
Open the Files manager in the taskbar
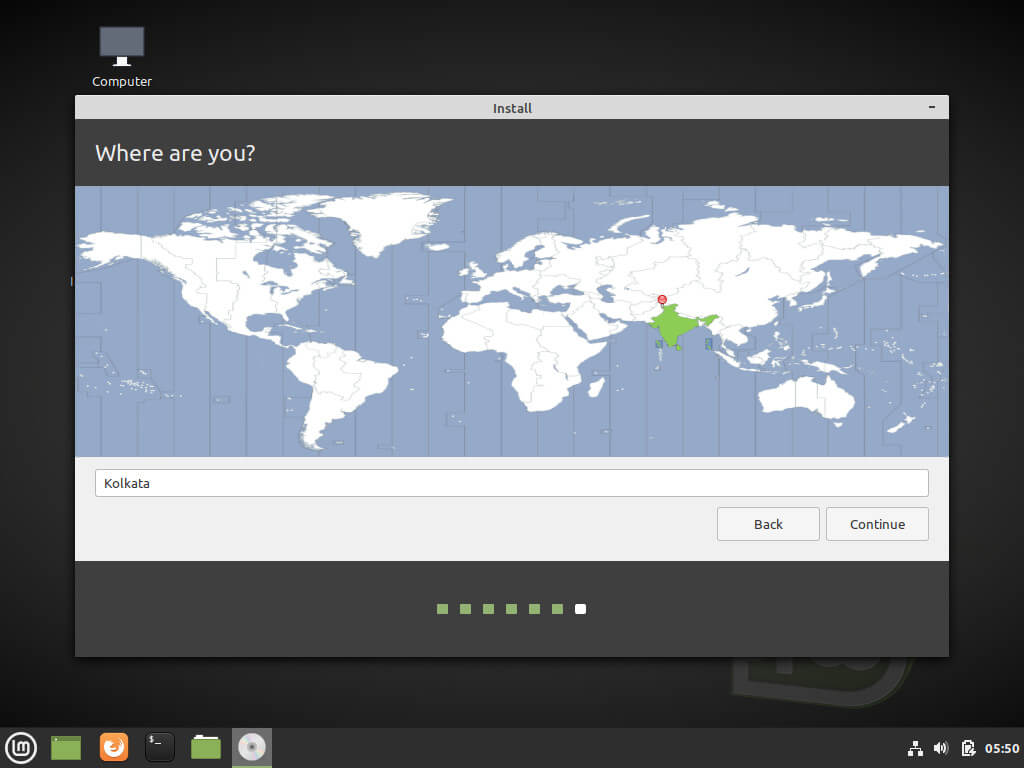tap(206, 747)
